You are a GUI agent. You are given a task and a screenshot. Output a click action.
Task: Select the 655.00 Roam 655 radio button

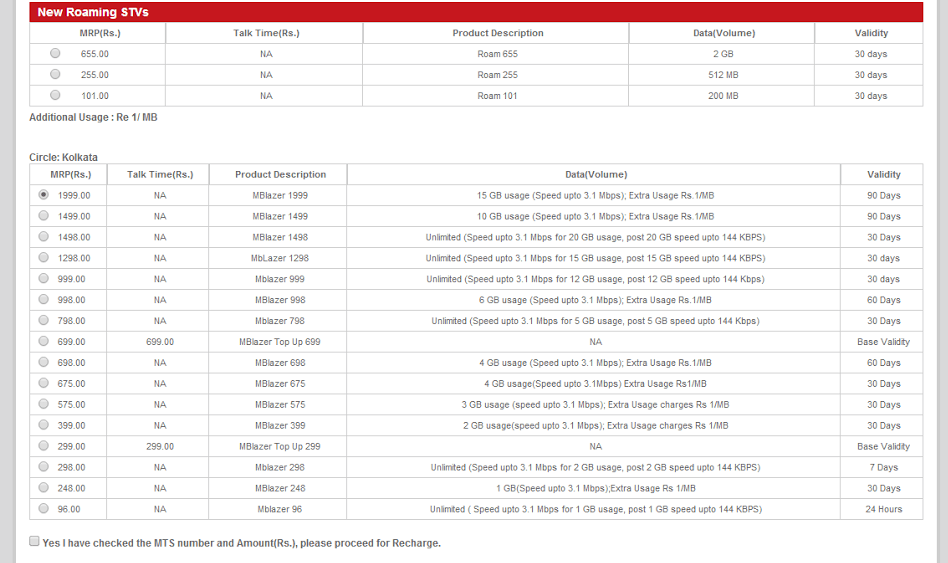point(55,53)
